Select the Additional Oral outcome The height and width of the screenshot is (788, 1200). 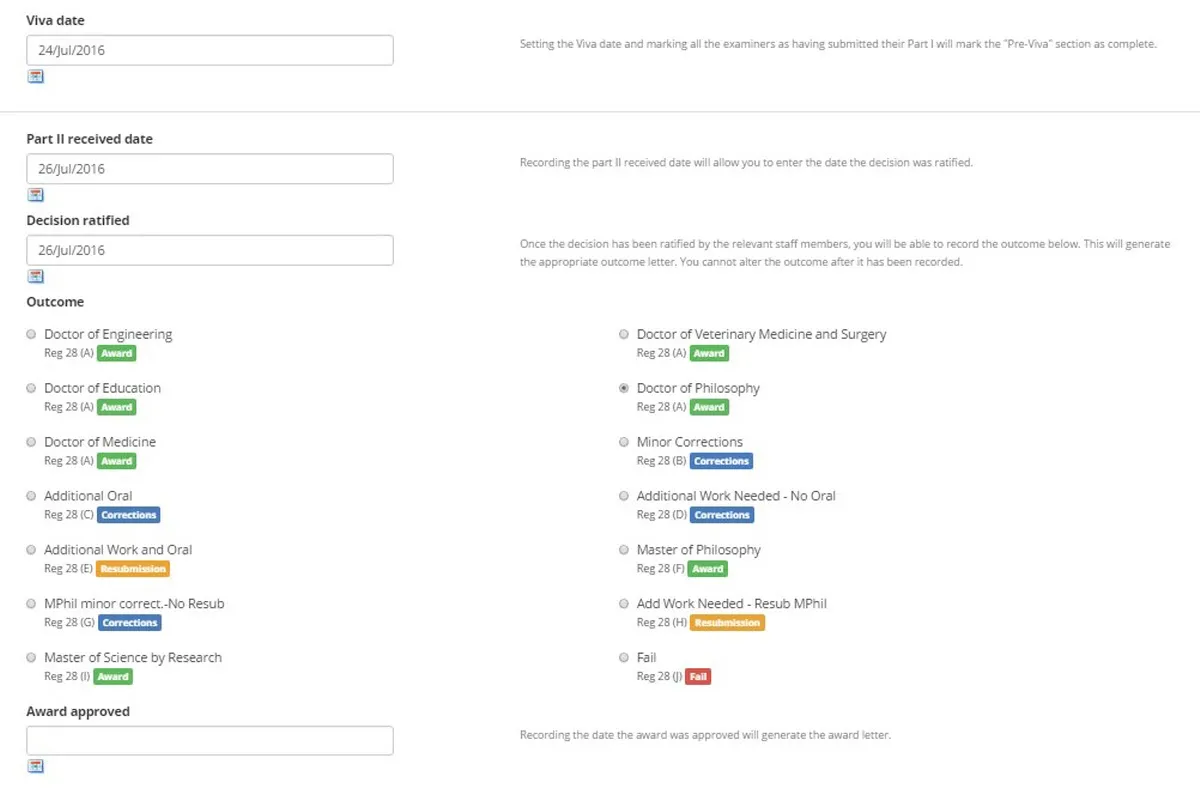[30, 496]
